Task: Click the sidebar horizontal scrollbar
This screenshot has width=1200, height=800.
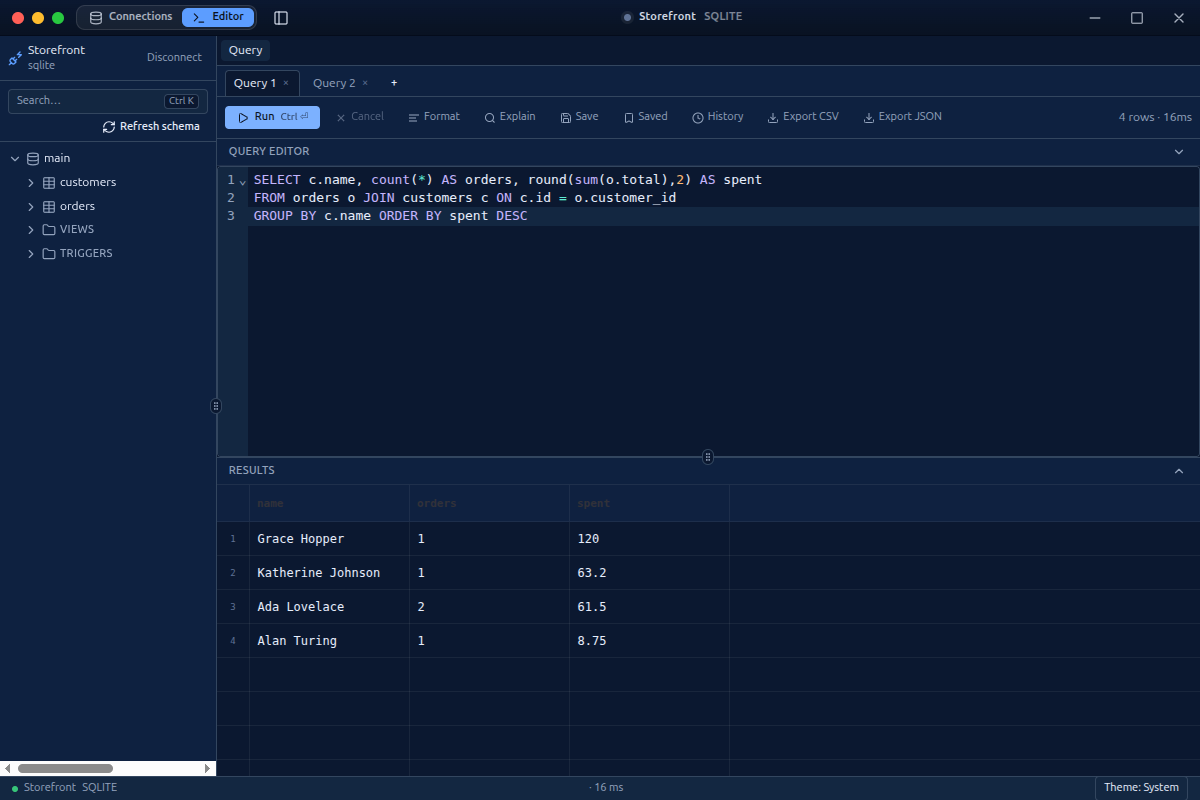Action: [x=66, y=768]
